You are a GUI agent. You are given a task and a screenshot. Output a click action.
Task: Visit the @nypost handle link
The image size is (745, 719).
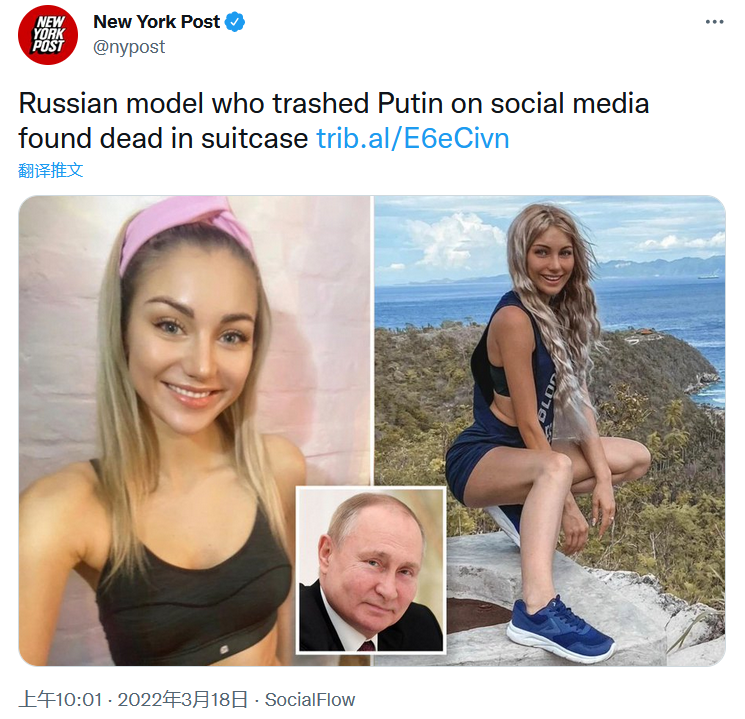129,47
